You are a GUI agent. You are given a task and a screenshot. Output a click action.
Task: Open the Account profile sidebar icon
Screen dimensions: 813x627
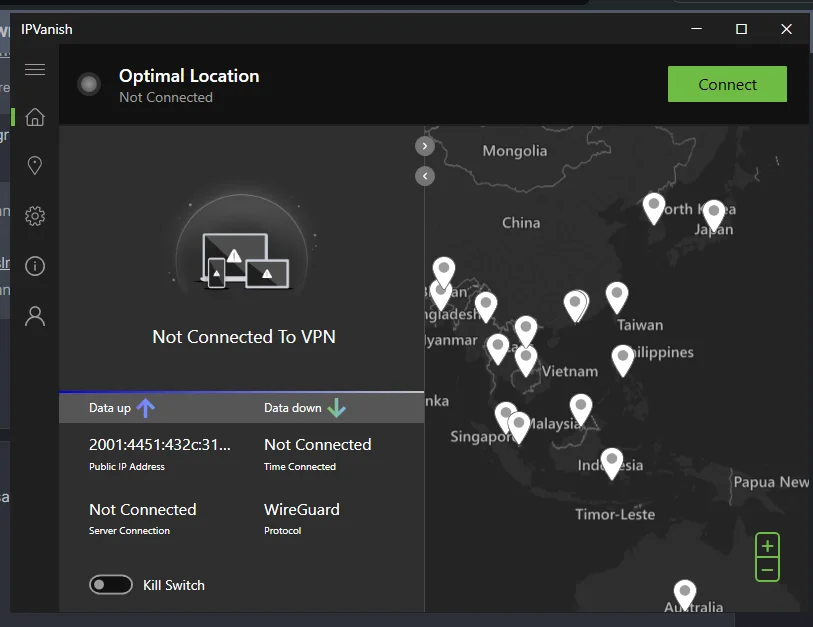[35, 316]
